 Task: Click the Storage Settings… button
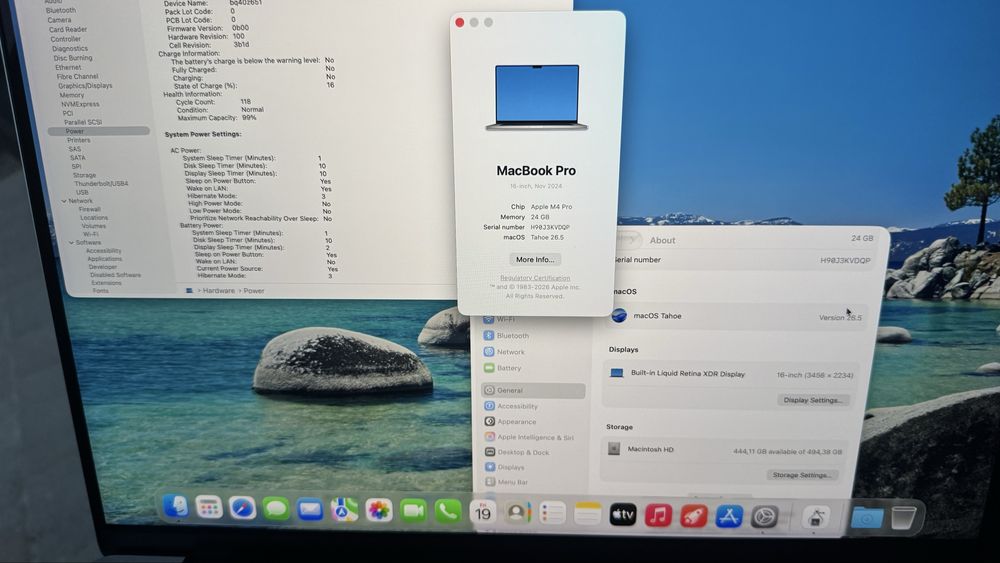(802, 475)
